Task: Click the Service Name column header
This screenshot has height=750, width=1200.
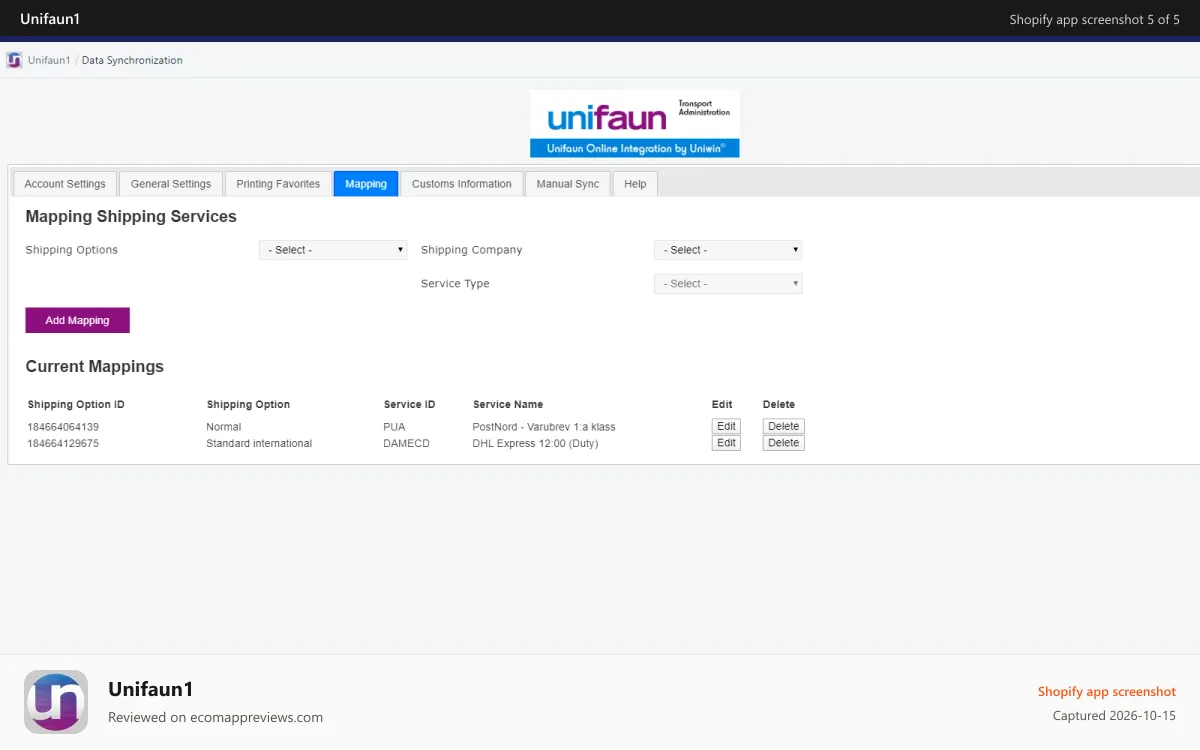Action: (x=508, y=405)
